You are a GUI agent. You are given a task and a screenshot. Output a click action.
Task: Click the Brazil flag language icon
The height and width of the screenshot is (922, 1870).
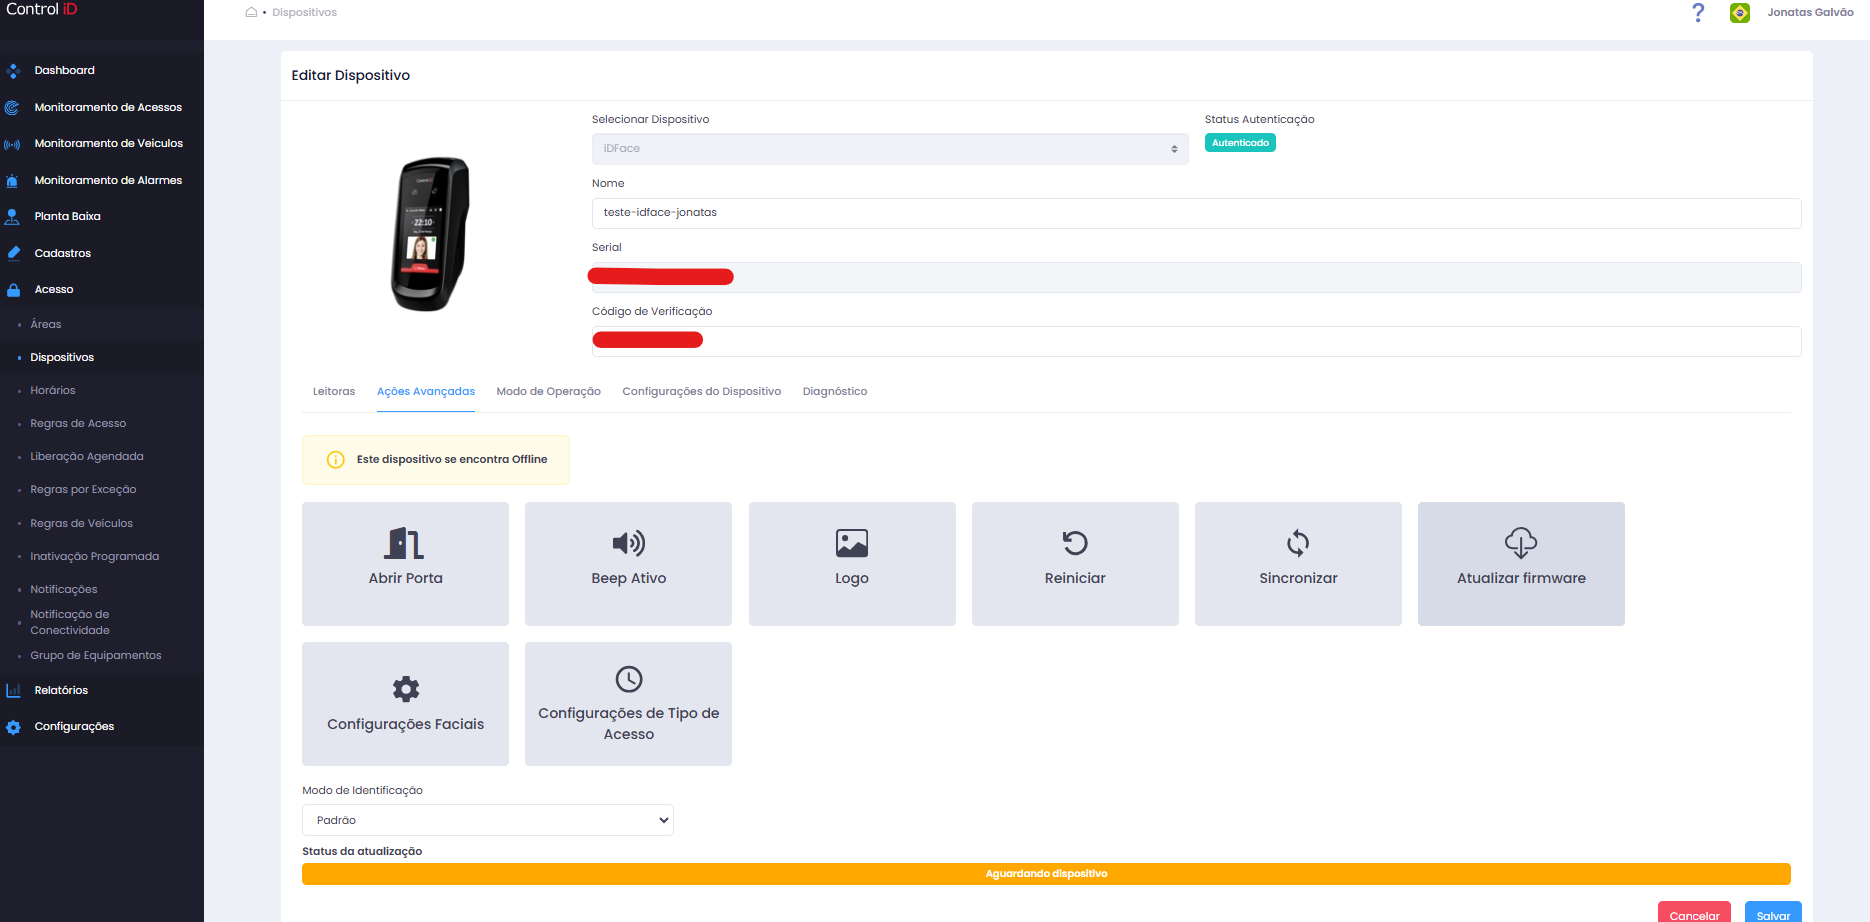(1740, 13)
